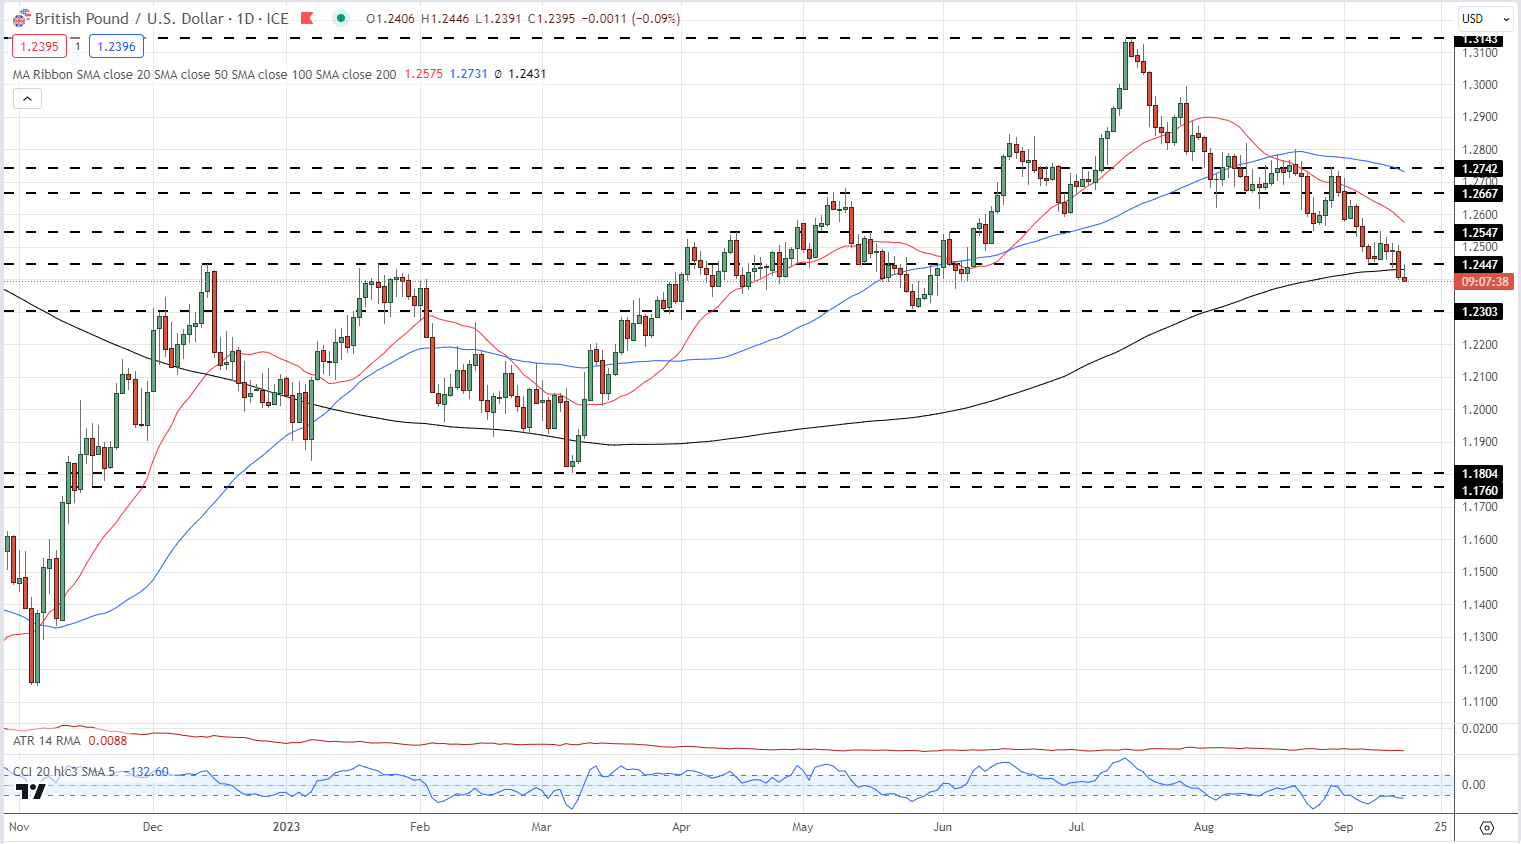Click the 0.0200 ATR scale label
The height and width of the screenshot is (844, 1521).
tap(1480, 729)
